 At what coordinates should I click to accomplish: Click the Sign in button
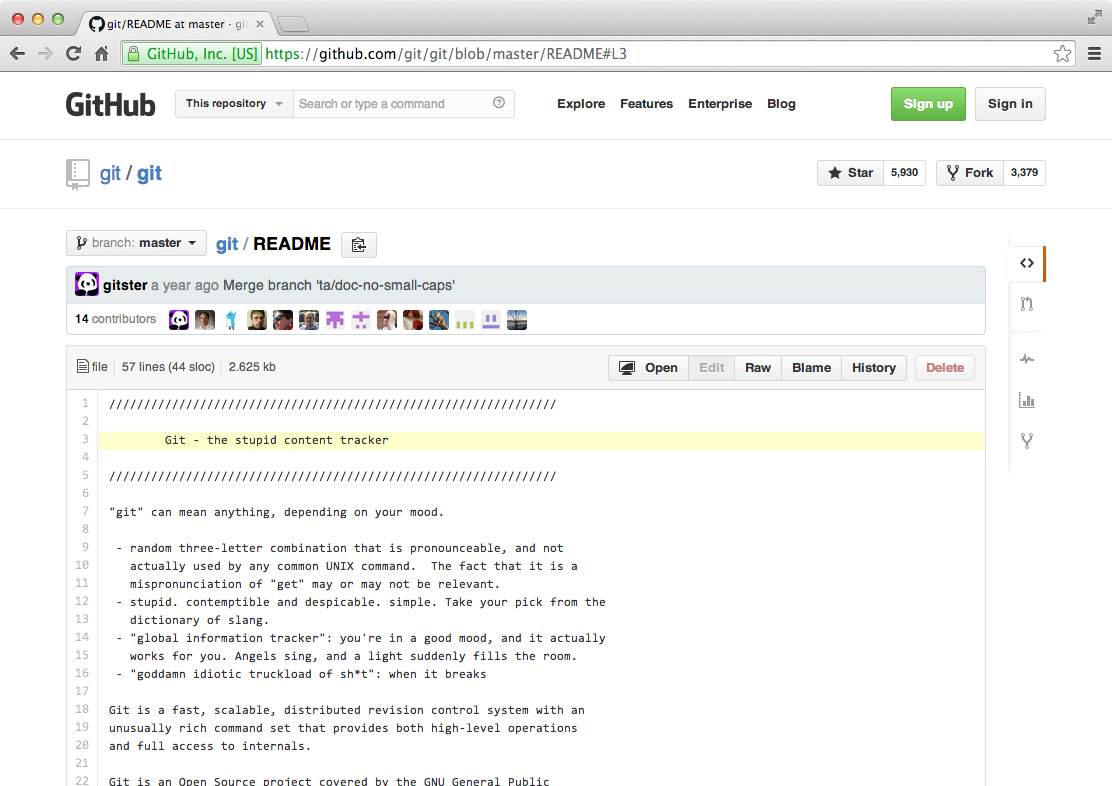point(1010,104)
